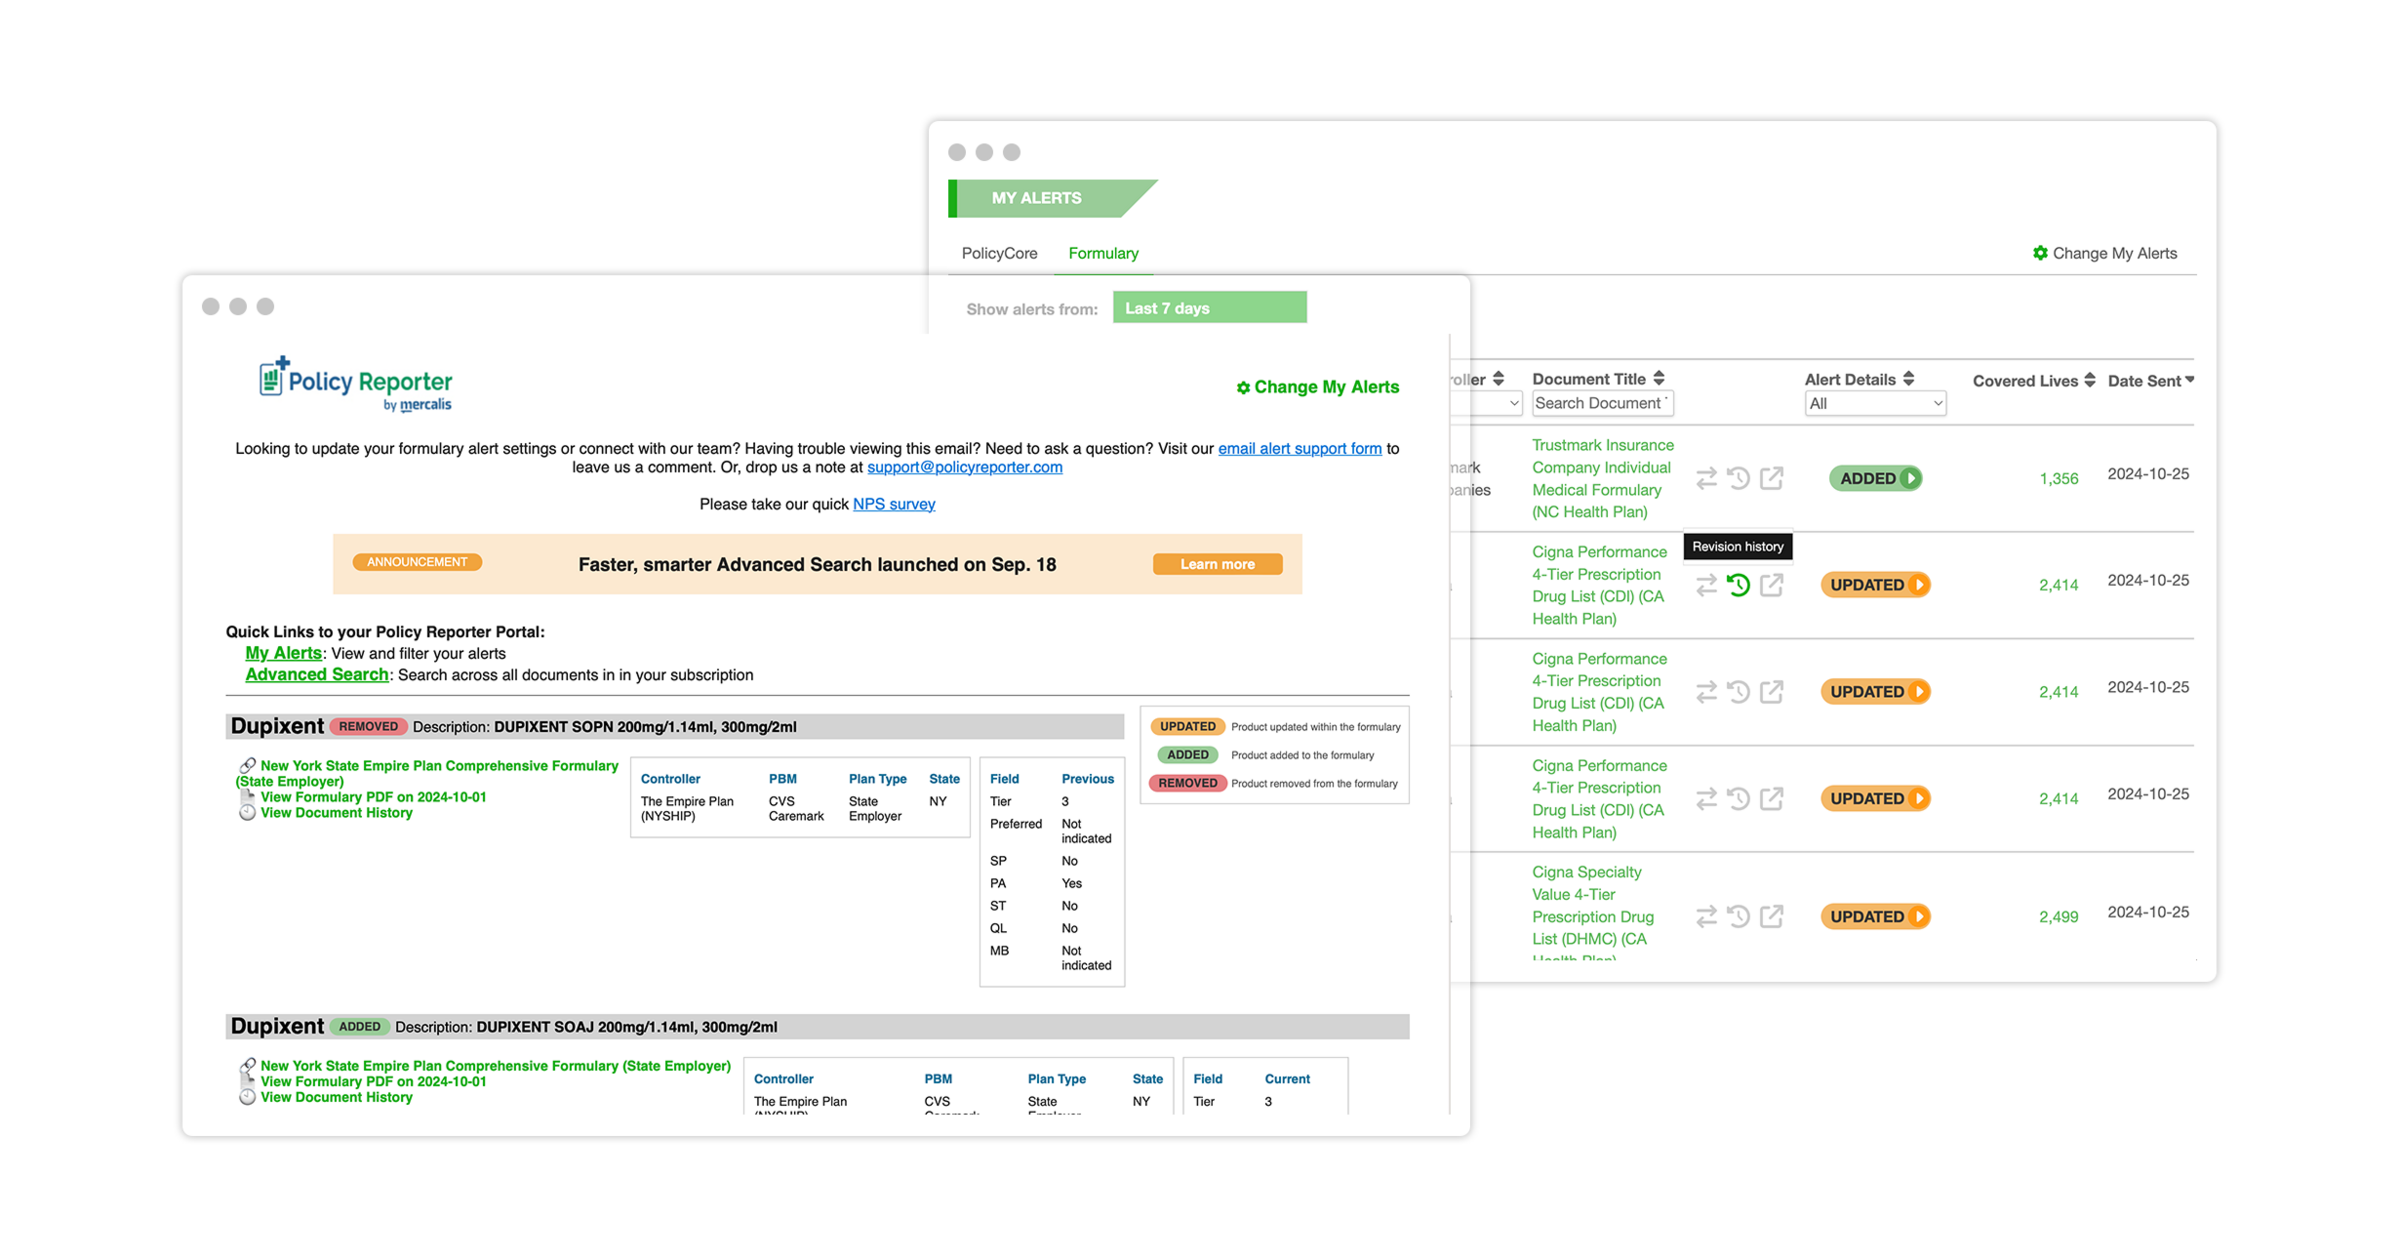Open the email alert support form link
The width and height of the screenshot is (2400, 1259).
[x=1299, y=448]
